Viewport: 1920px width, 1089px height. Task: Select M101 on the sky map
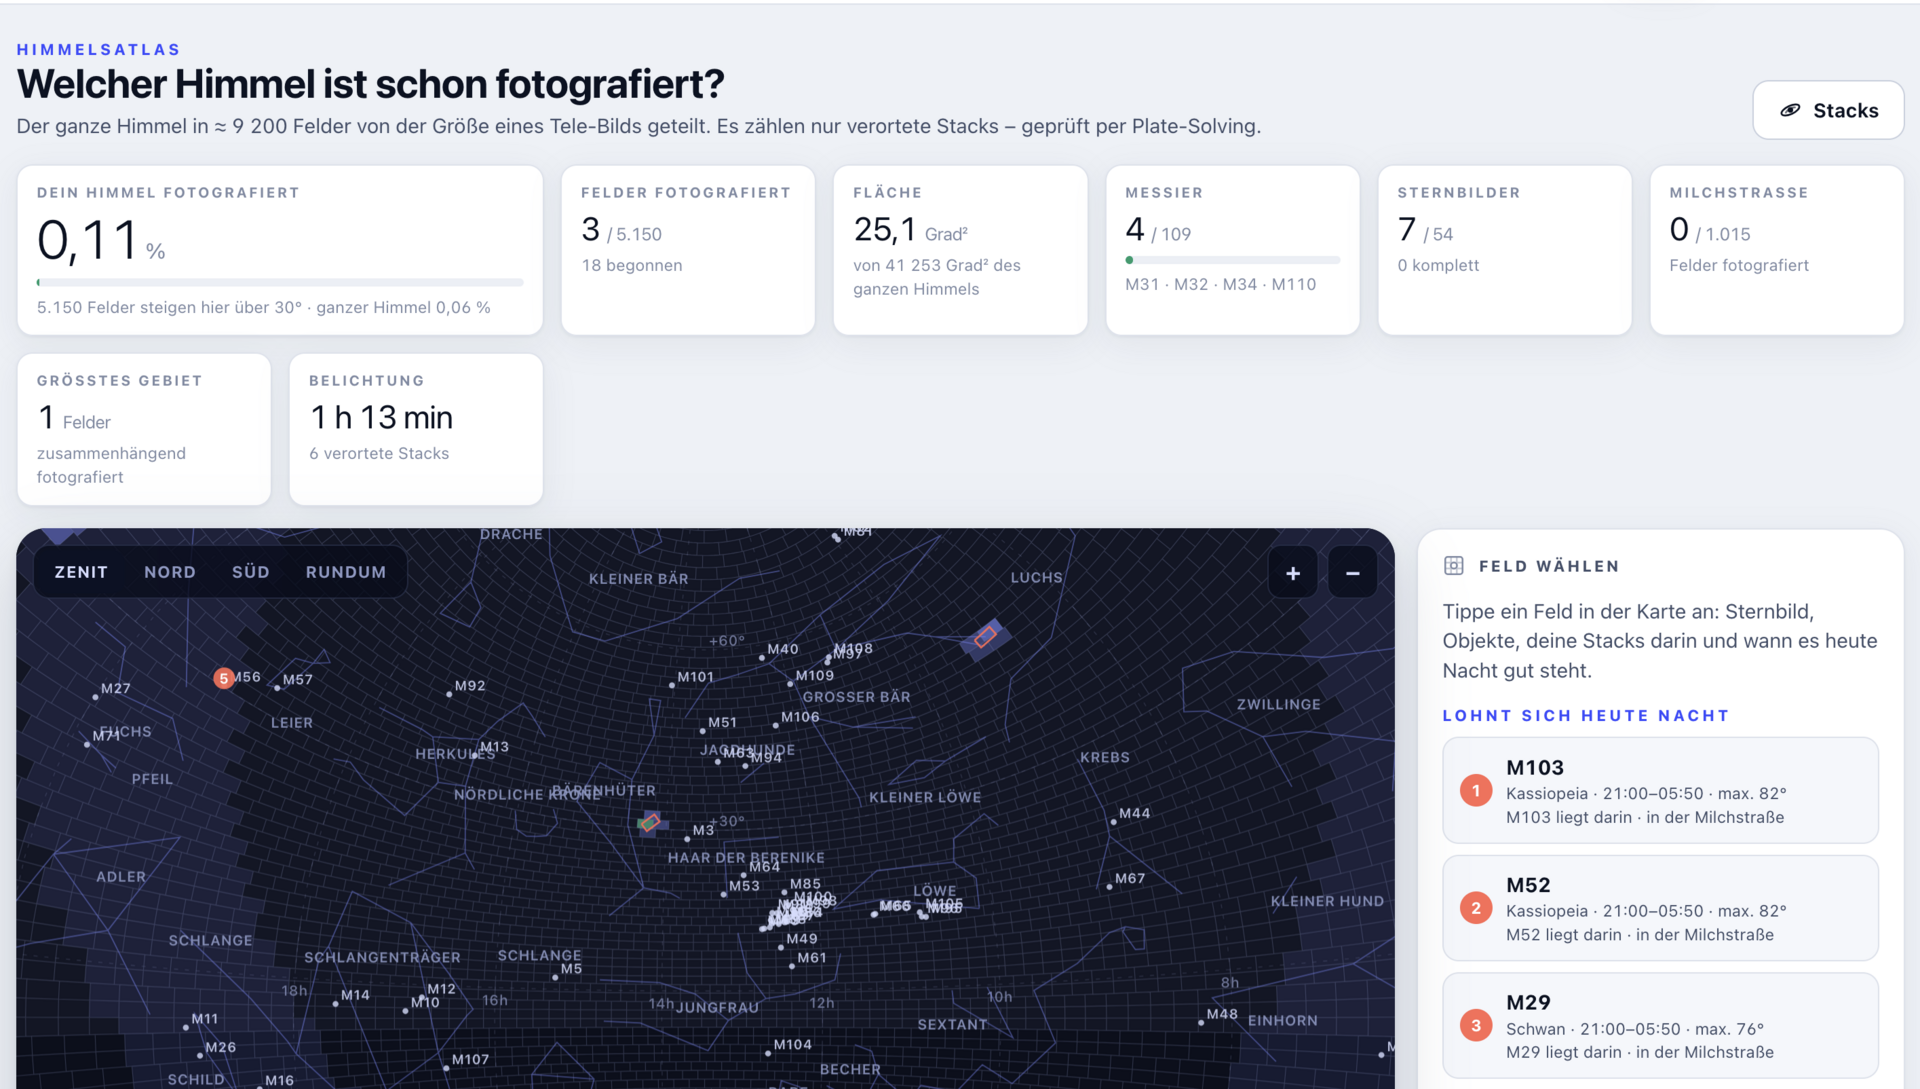click(671, 685)
